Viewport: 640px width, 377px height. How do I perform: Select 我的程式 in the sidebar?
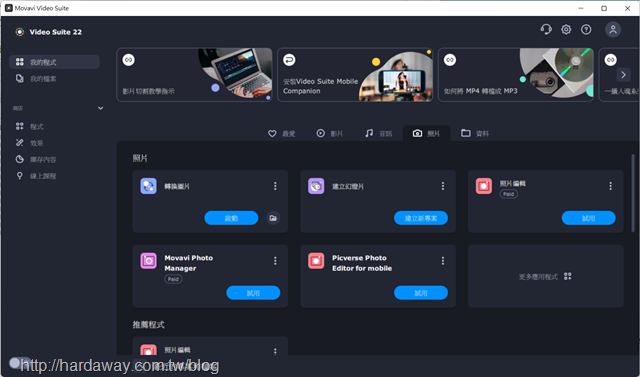pyautogui.click(x=54, y=62)
